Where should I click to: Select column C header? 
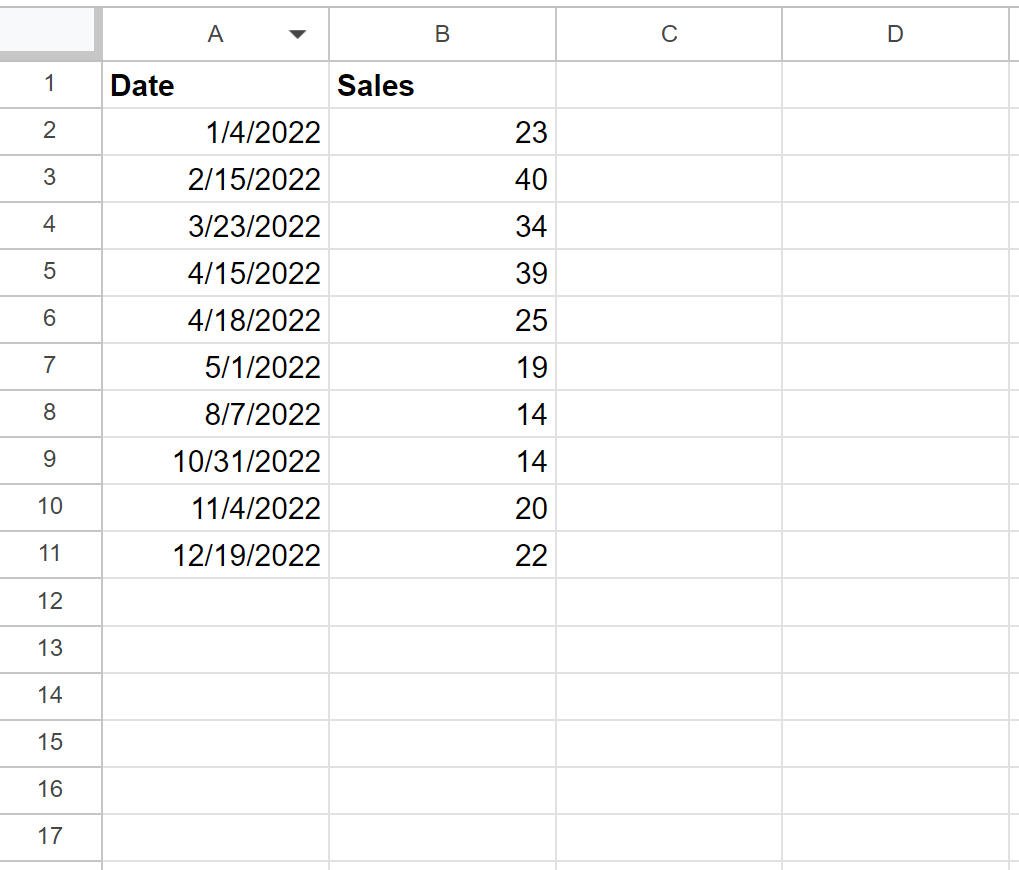click(669, 34)
